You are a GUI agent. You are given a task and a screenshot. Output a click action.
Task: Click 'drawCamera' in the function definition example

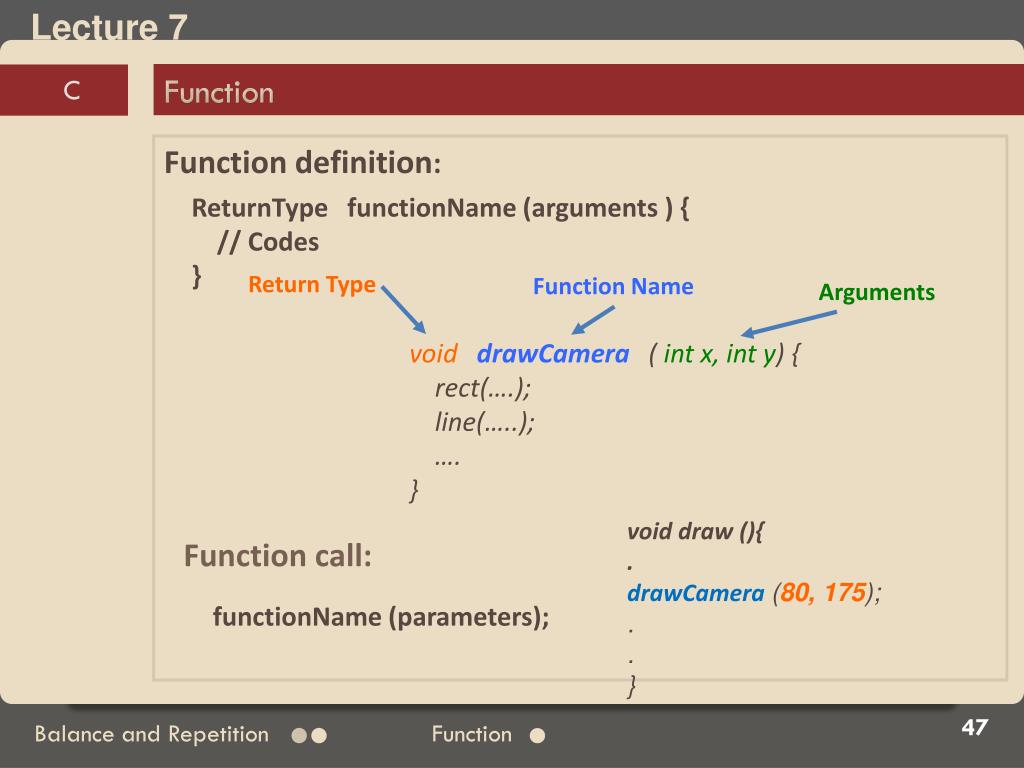click(x=553, y=354)
